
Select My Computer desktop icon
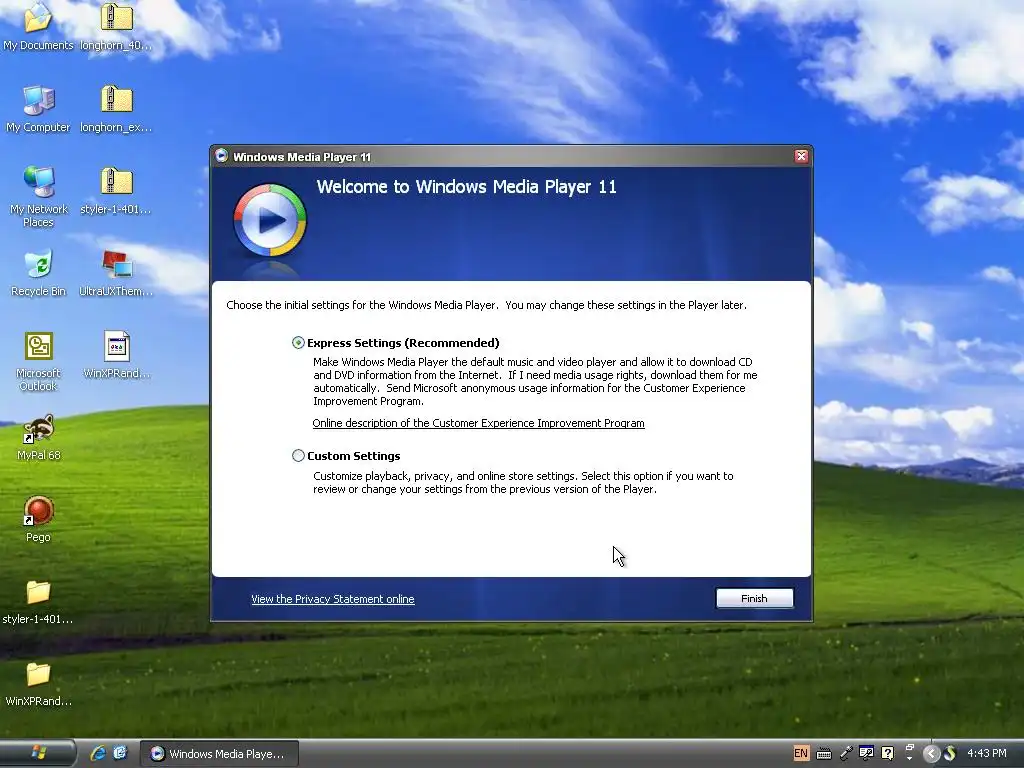(x=38, y=109)
